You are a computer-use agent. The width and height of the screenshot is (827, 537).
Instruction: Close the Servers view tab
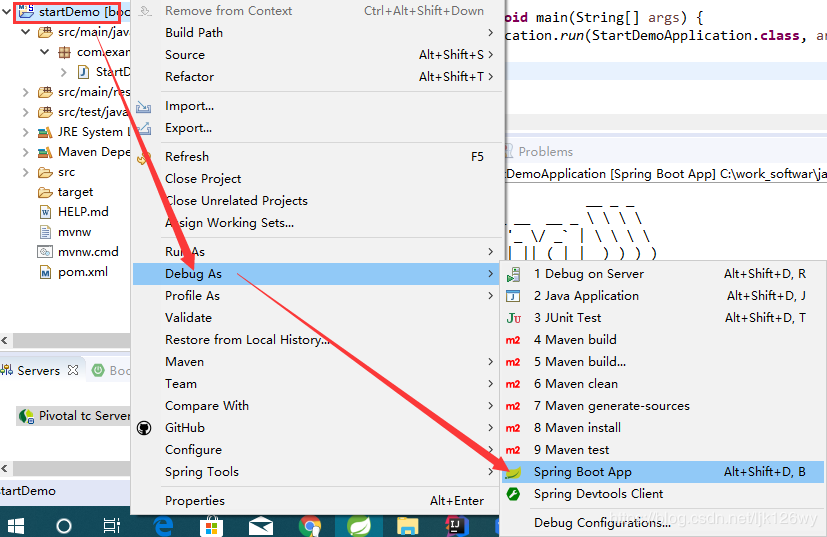(73, 370)
